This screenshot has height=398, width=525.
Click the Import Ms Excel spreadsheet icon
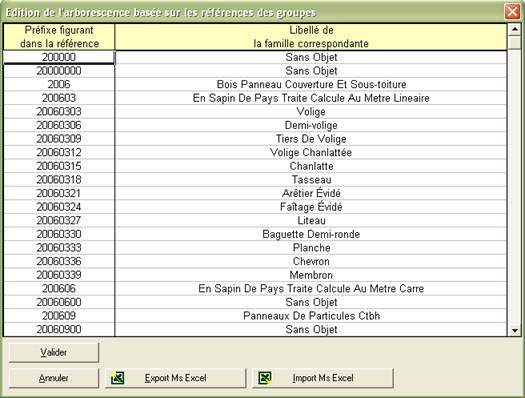coord(265,378)
